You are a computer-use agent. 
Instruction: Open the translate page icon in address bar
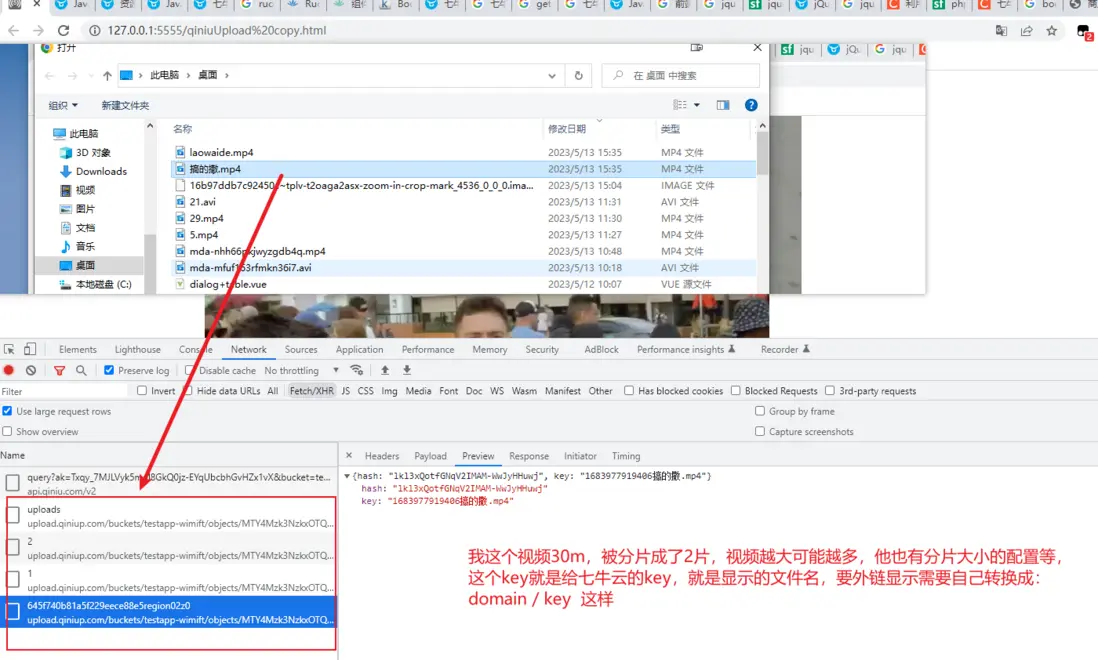coord(1001,31)
